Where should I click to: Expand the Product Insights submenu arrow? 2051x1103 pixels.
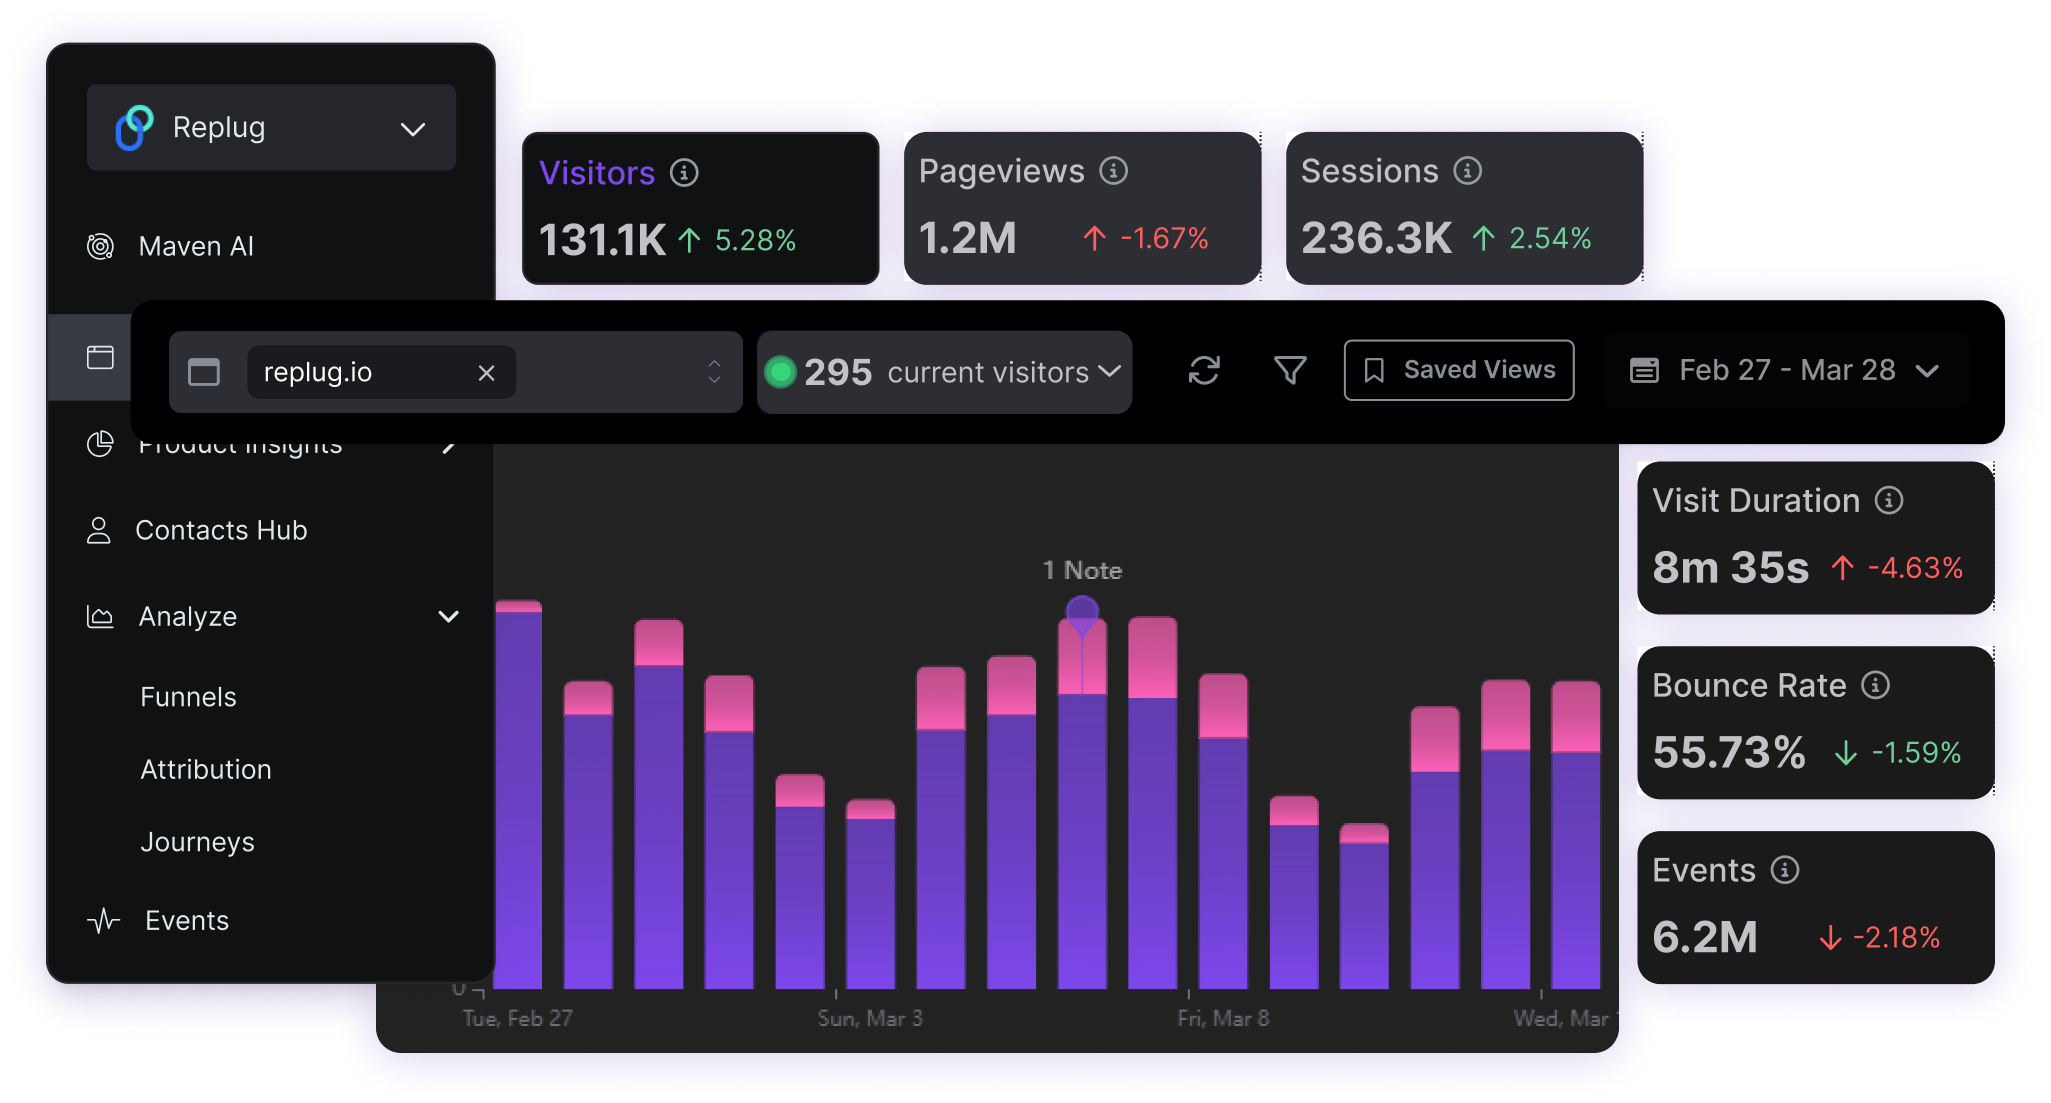tap(449, 446)
